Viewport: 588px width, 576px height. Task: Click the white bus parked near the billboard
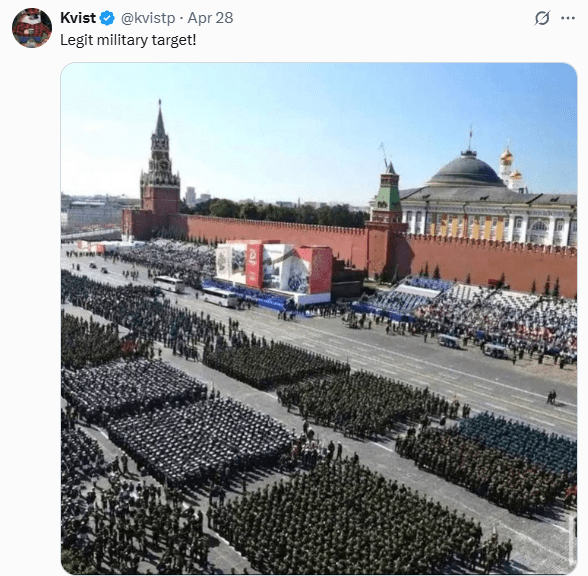click(x=219, y=297)
